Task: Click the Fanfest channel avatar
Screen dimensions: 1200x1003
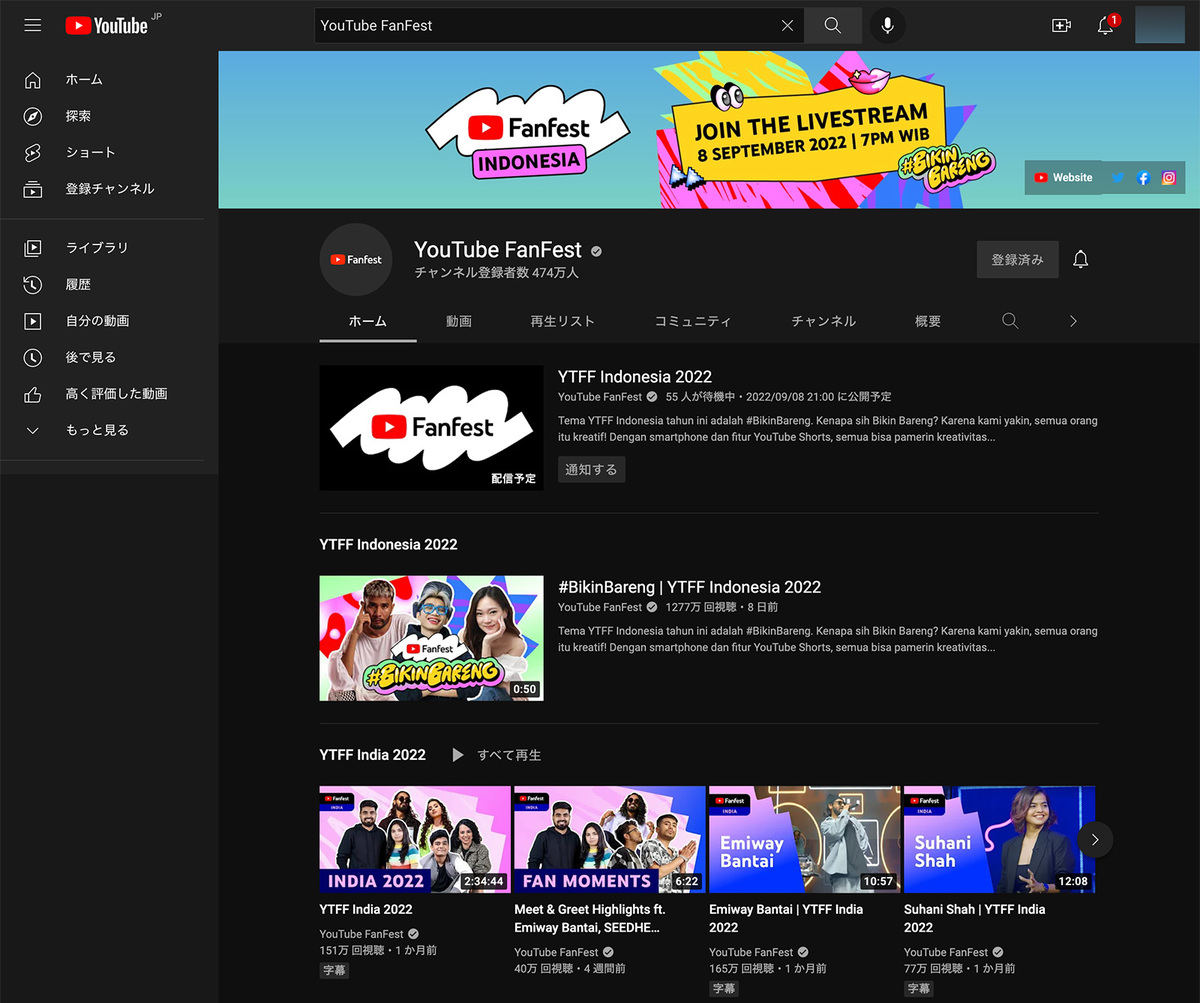Action: 356,259
